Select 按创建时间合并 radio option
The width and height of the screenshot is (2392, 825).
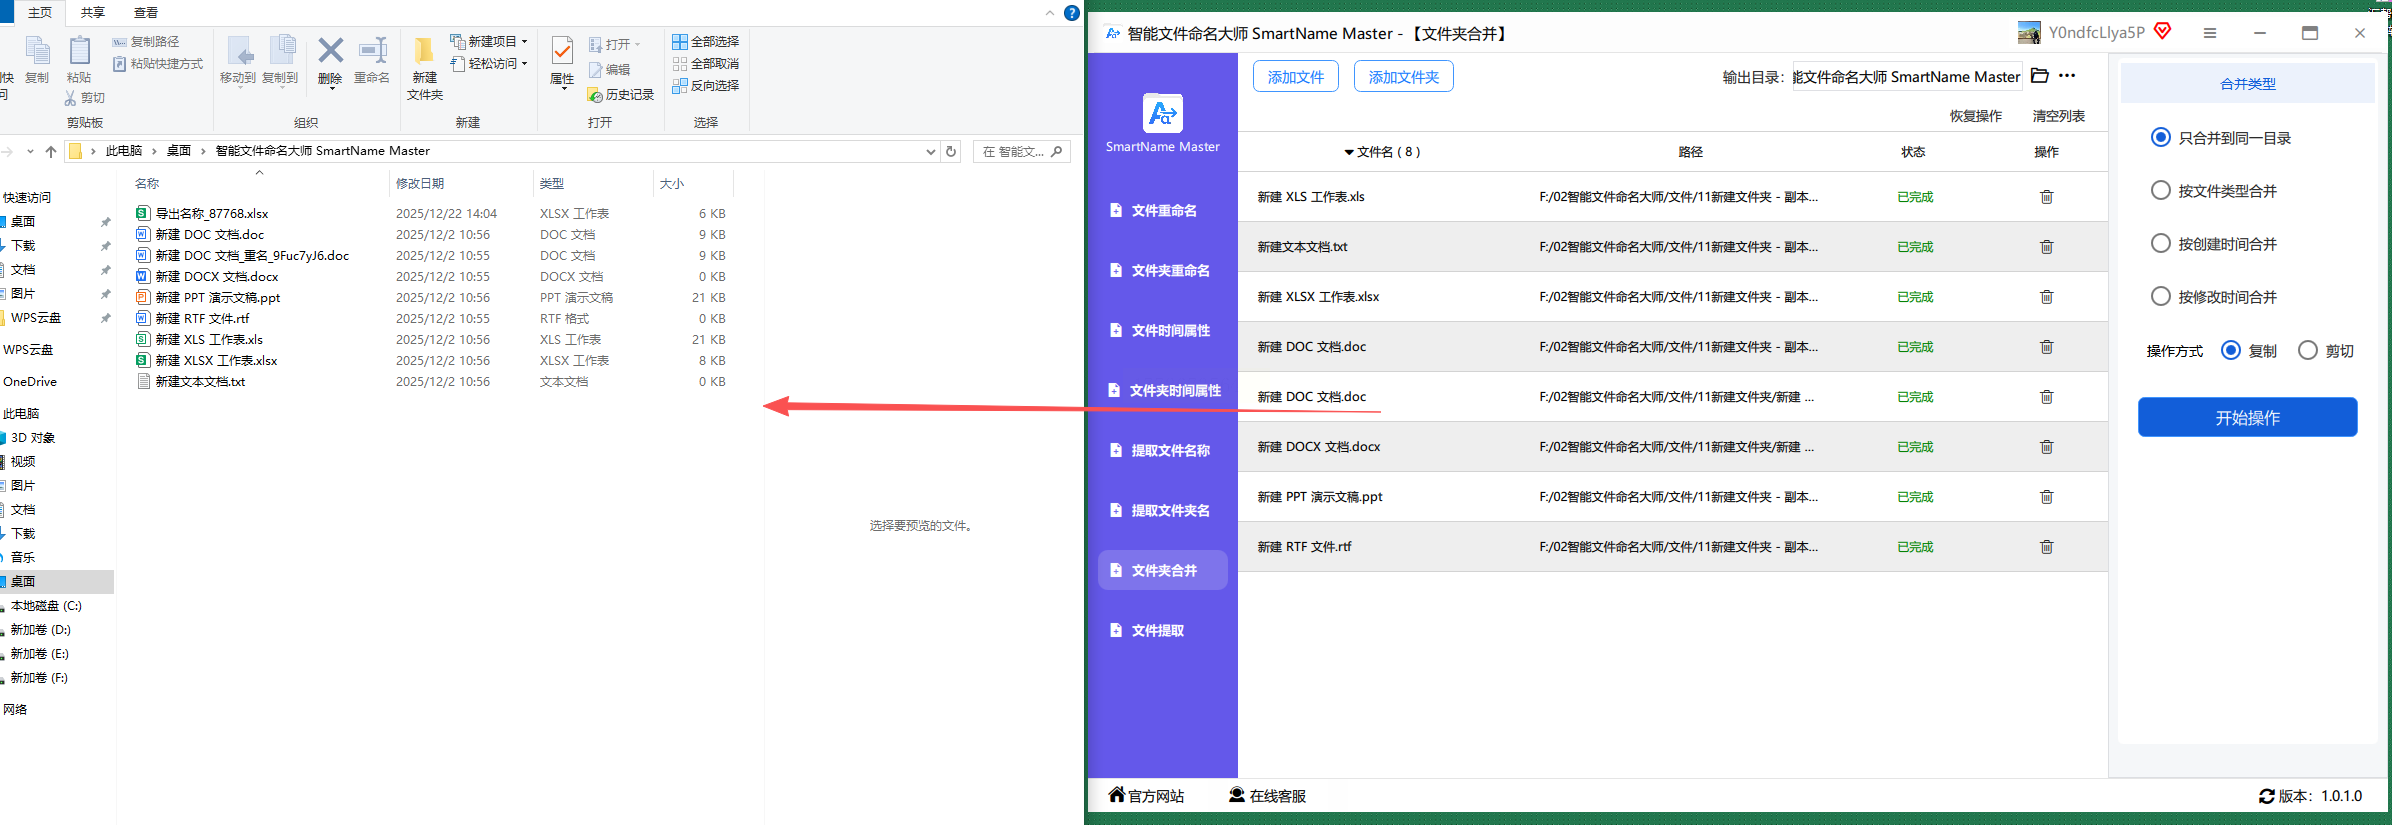[x=2160, y=244]
